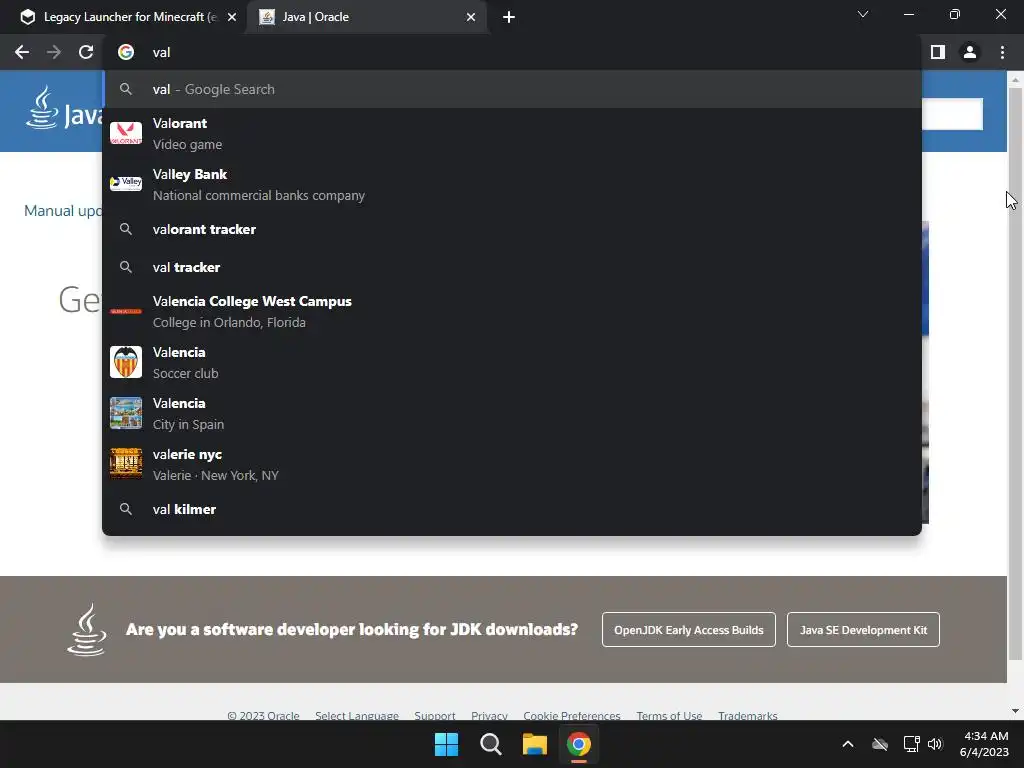Open the Support footer link
This screenshot has width=1024, height=768.
pos(434,716)
